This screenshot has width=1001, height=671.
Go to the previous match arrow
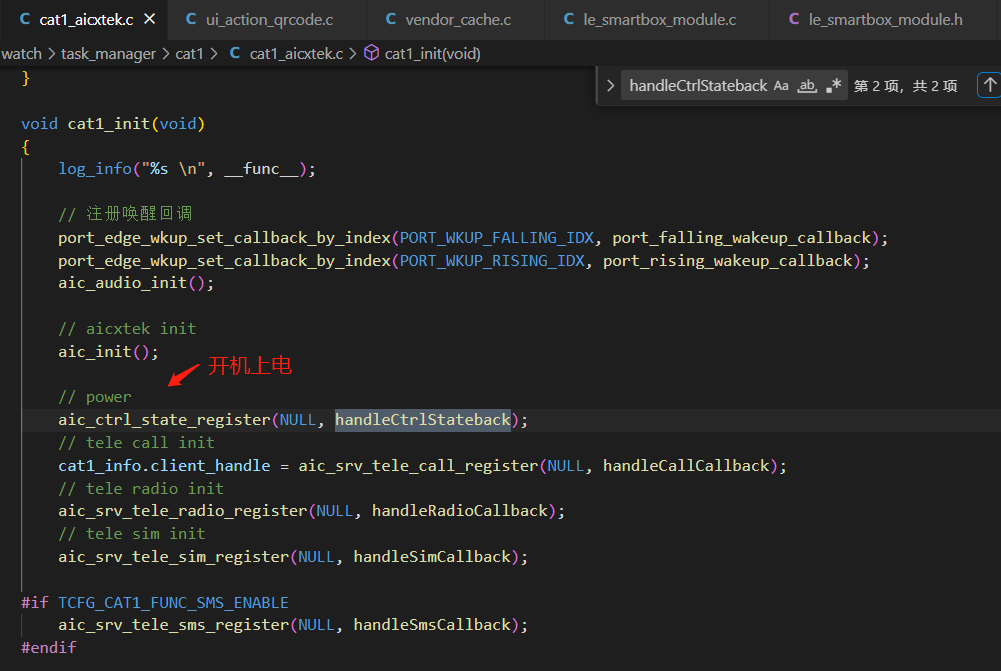(x=990, y=85)
